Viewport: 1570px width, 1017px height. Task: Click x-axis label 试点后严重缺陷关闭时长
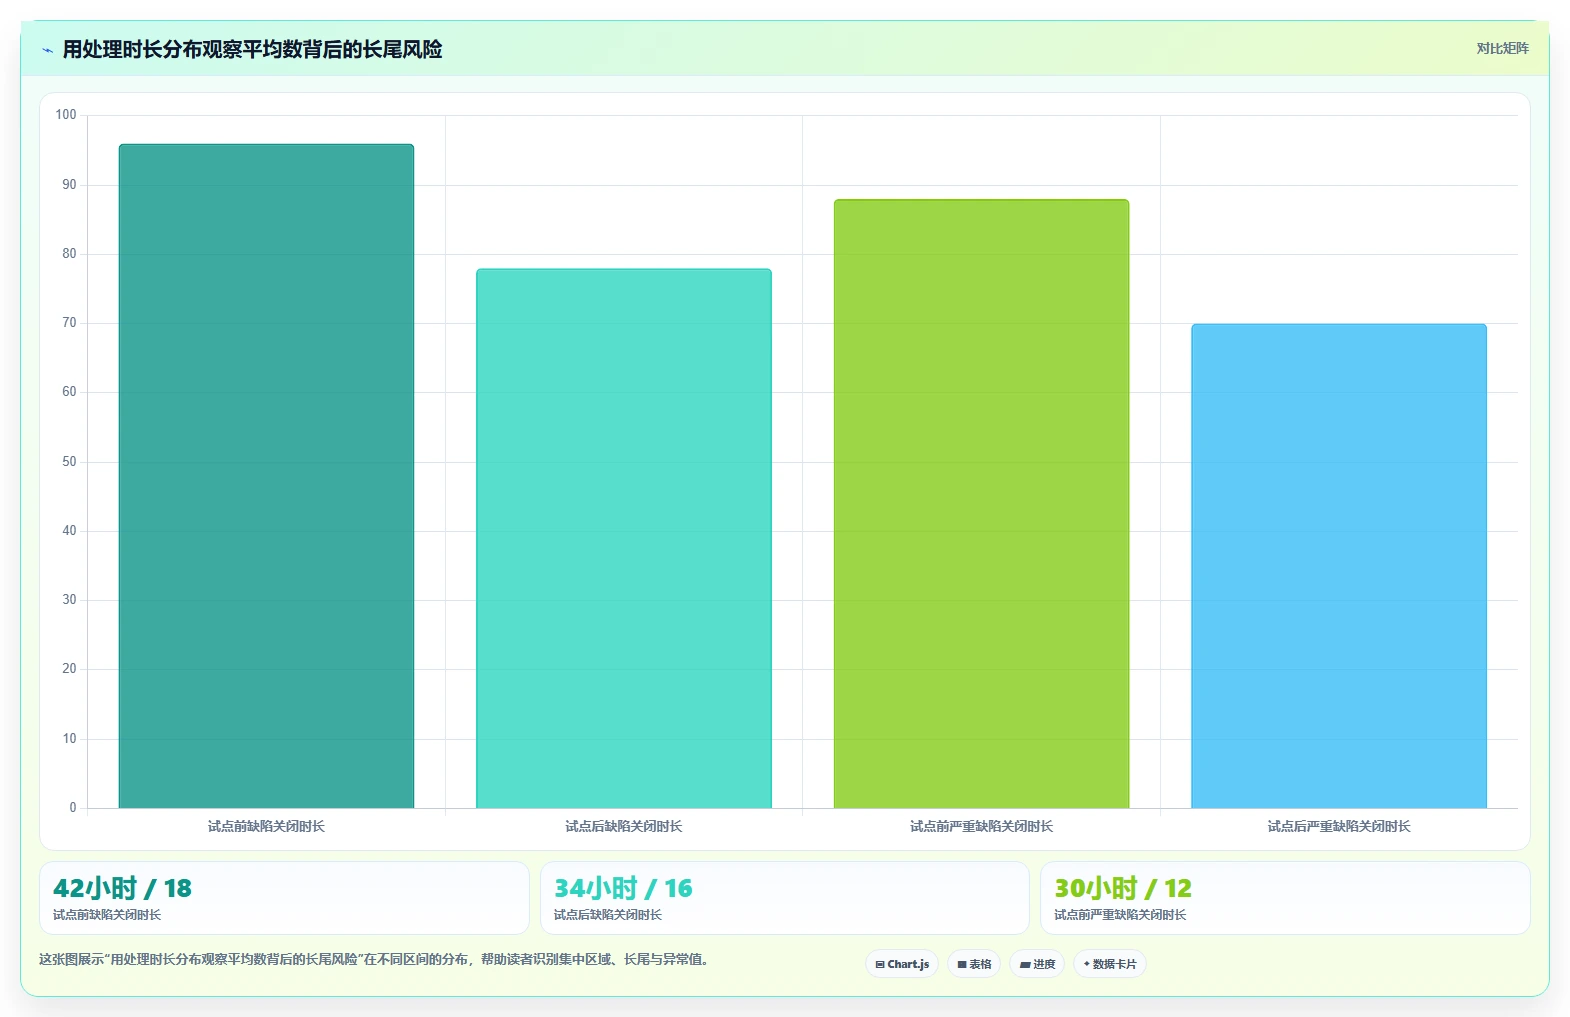(x=1339, y=826)
